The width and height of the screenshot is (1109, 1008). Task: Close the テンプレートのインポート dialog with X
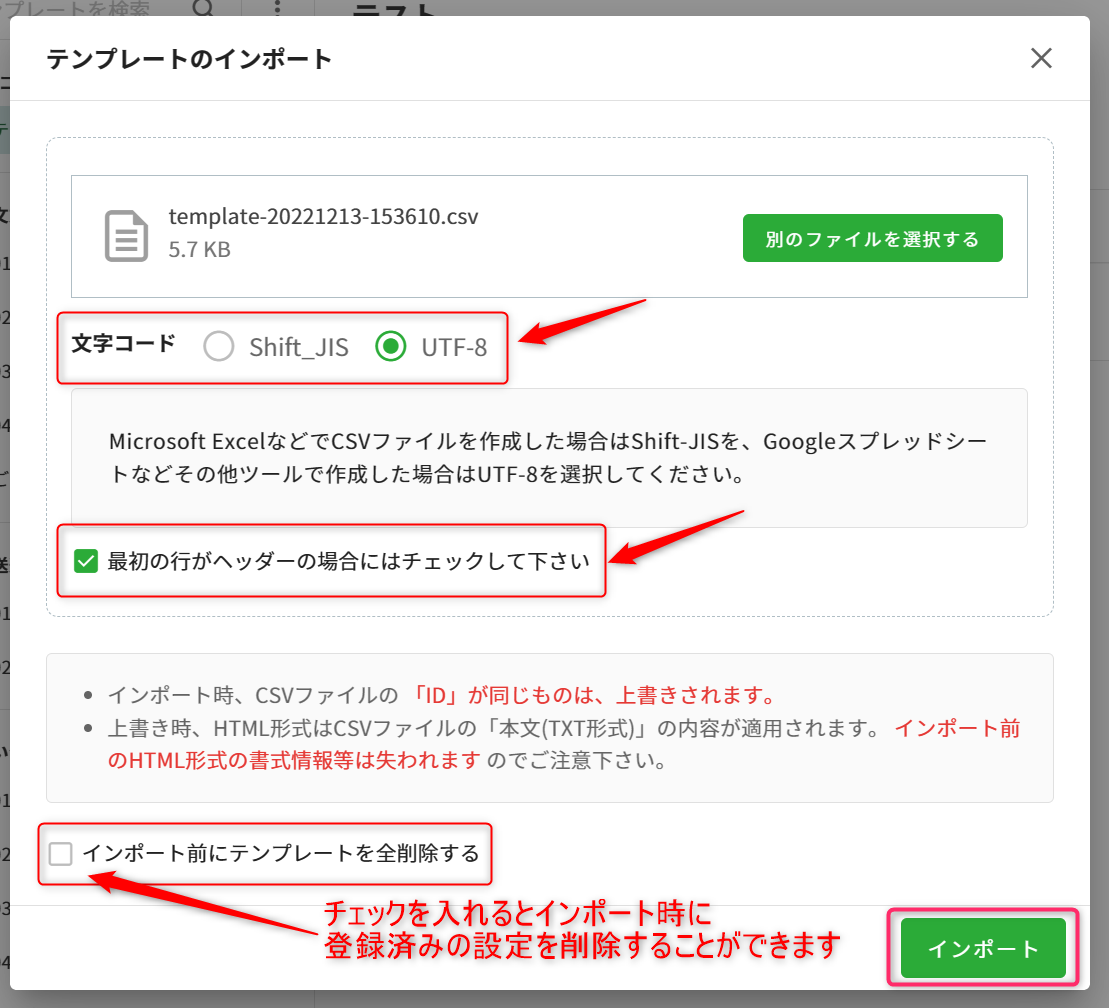[1041, 59]
